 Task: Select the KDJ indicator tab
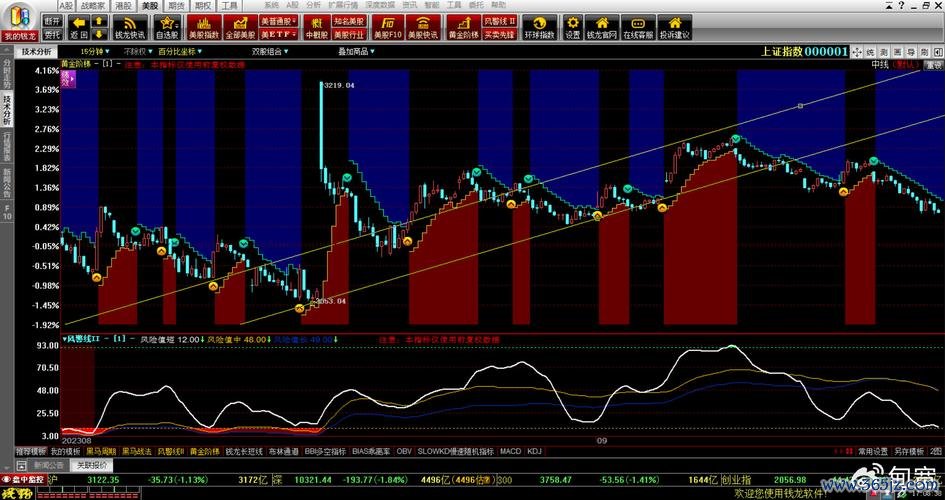coord(535,451)
